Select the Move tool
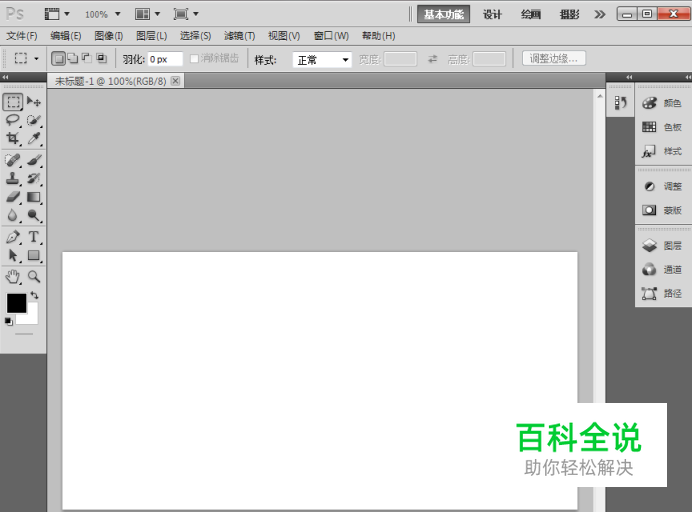This screenshot has width=692, height=512. [34, 102]
